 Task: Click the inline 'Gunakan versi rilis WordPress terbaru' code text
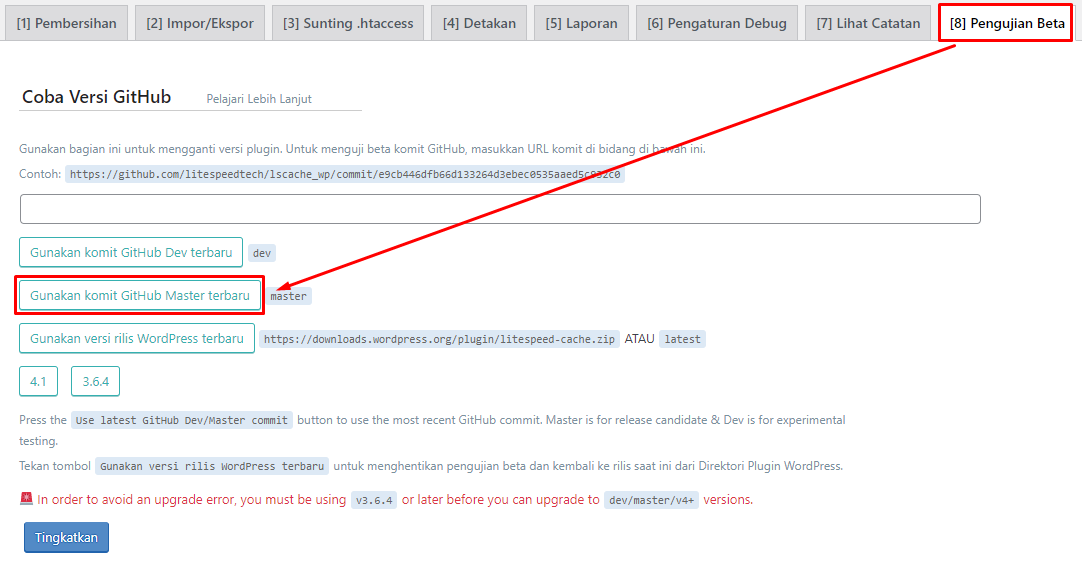[x=212, y=466]
